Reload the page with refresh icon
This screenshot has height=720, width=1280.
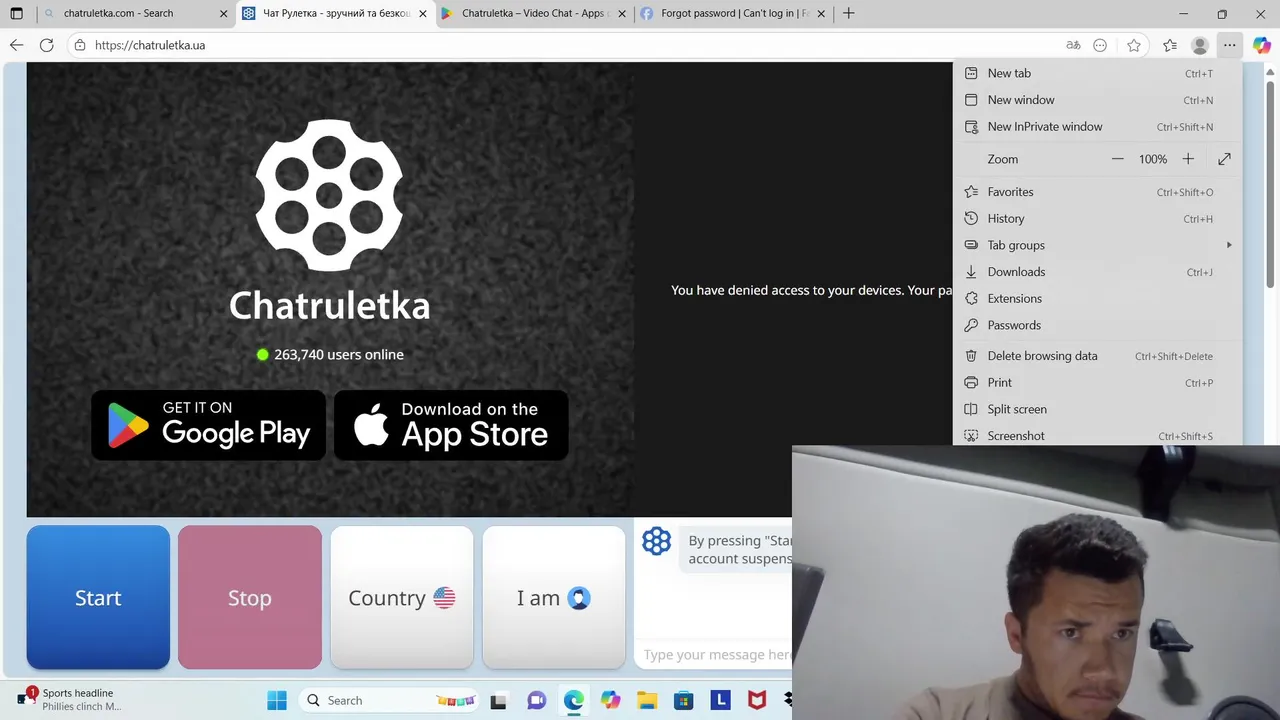pyautogui.click(x=46, y=45)
